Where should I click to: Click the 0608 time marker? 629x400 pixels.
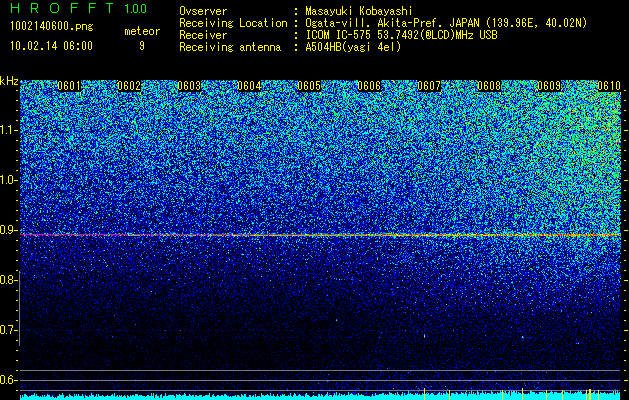(489, 86)
